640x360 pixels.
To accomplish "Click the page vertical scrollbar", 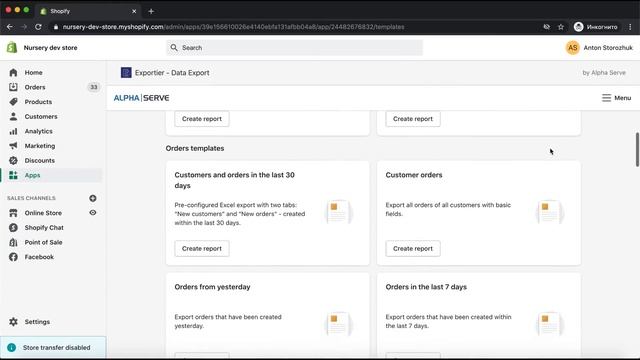I will click(637, 149).
